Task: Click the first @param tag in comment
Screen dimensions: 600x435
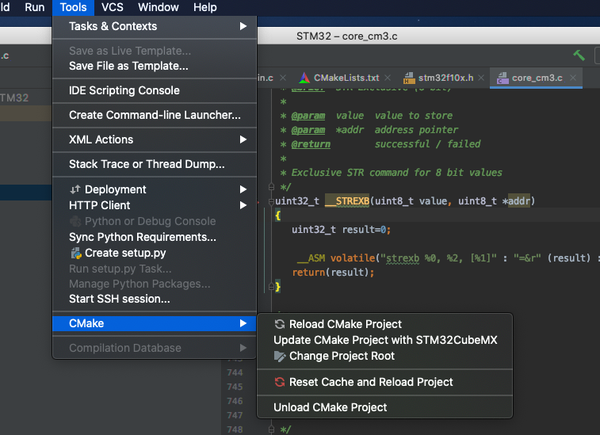Action: pos(308,116)
